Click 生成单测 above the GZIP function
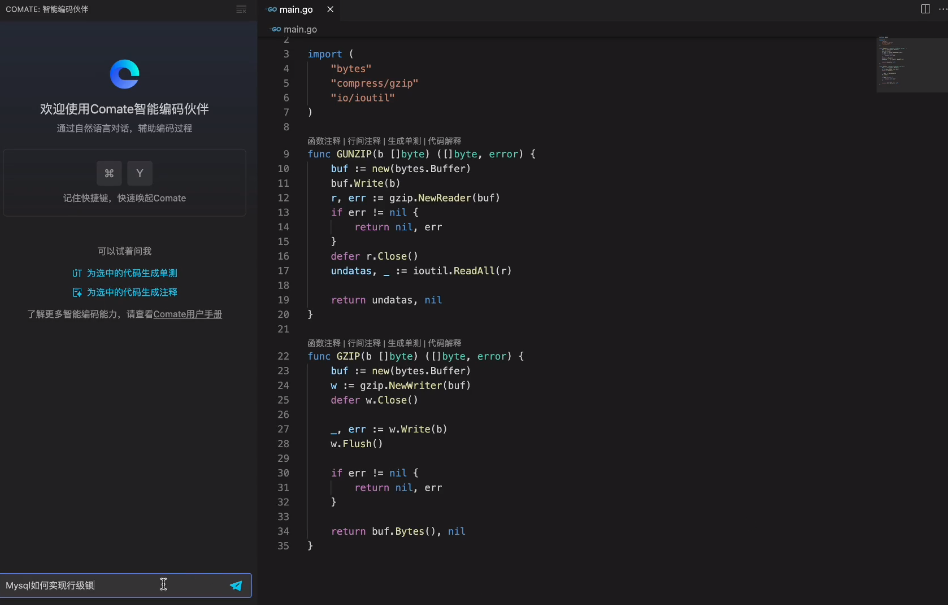948x605 pixels. coord(404,343)
